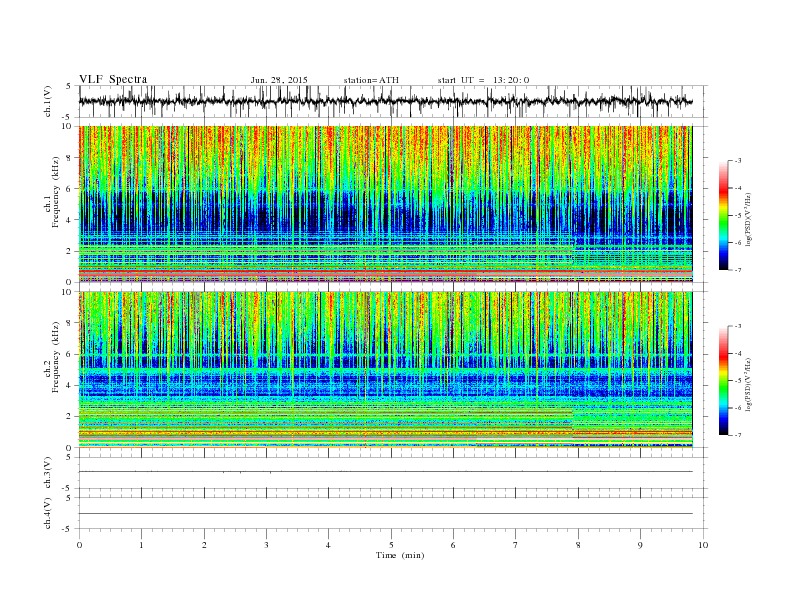This screenshot has width=792, height=612.
Task: Click the "-7" label on ch.2 colorbar
Action: 738,435
